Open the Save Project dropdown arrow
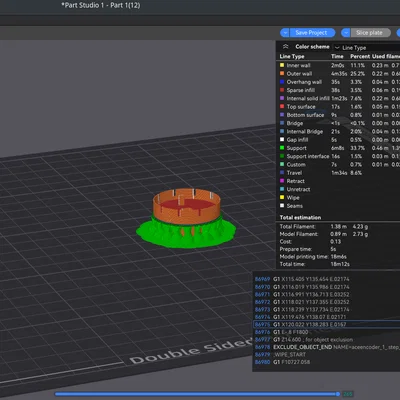400x400 pixels. (x=285, y=33)
